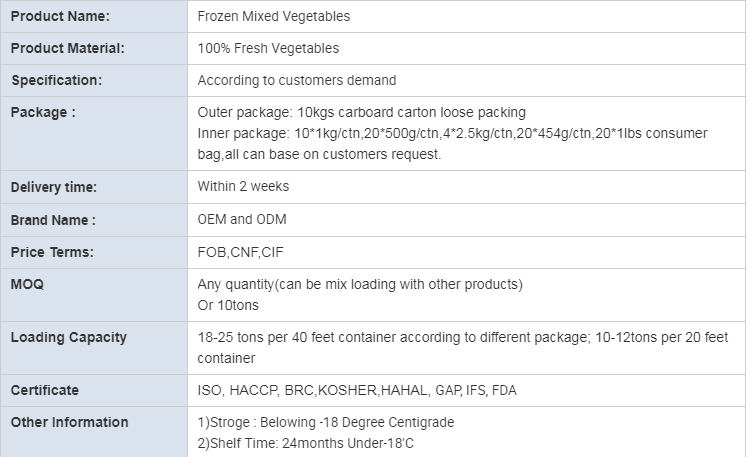750x457 pixels.
Task: Click the Shelf Time 24months line
Action: [x=306, y=444]
